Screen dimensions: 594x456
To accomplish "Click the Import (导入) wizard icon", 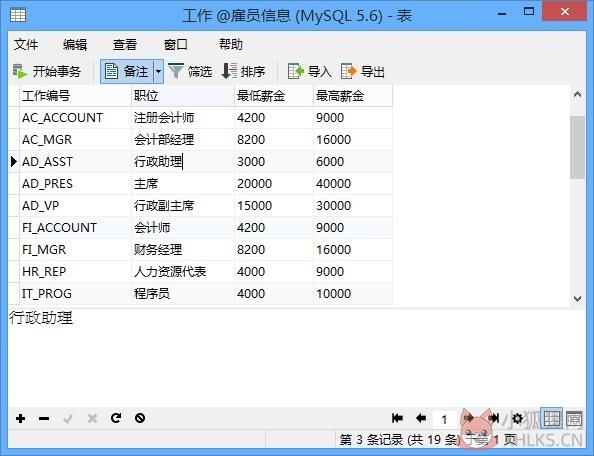I will point(296,71).
